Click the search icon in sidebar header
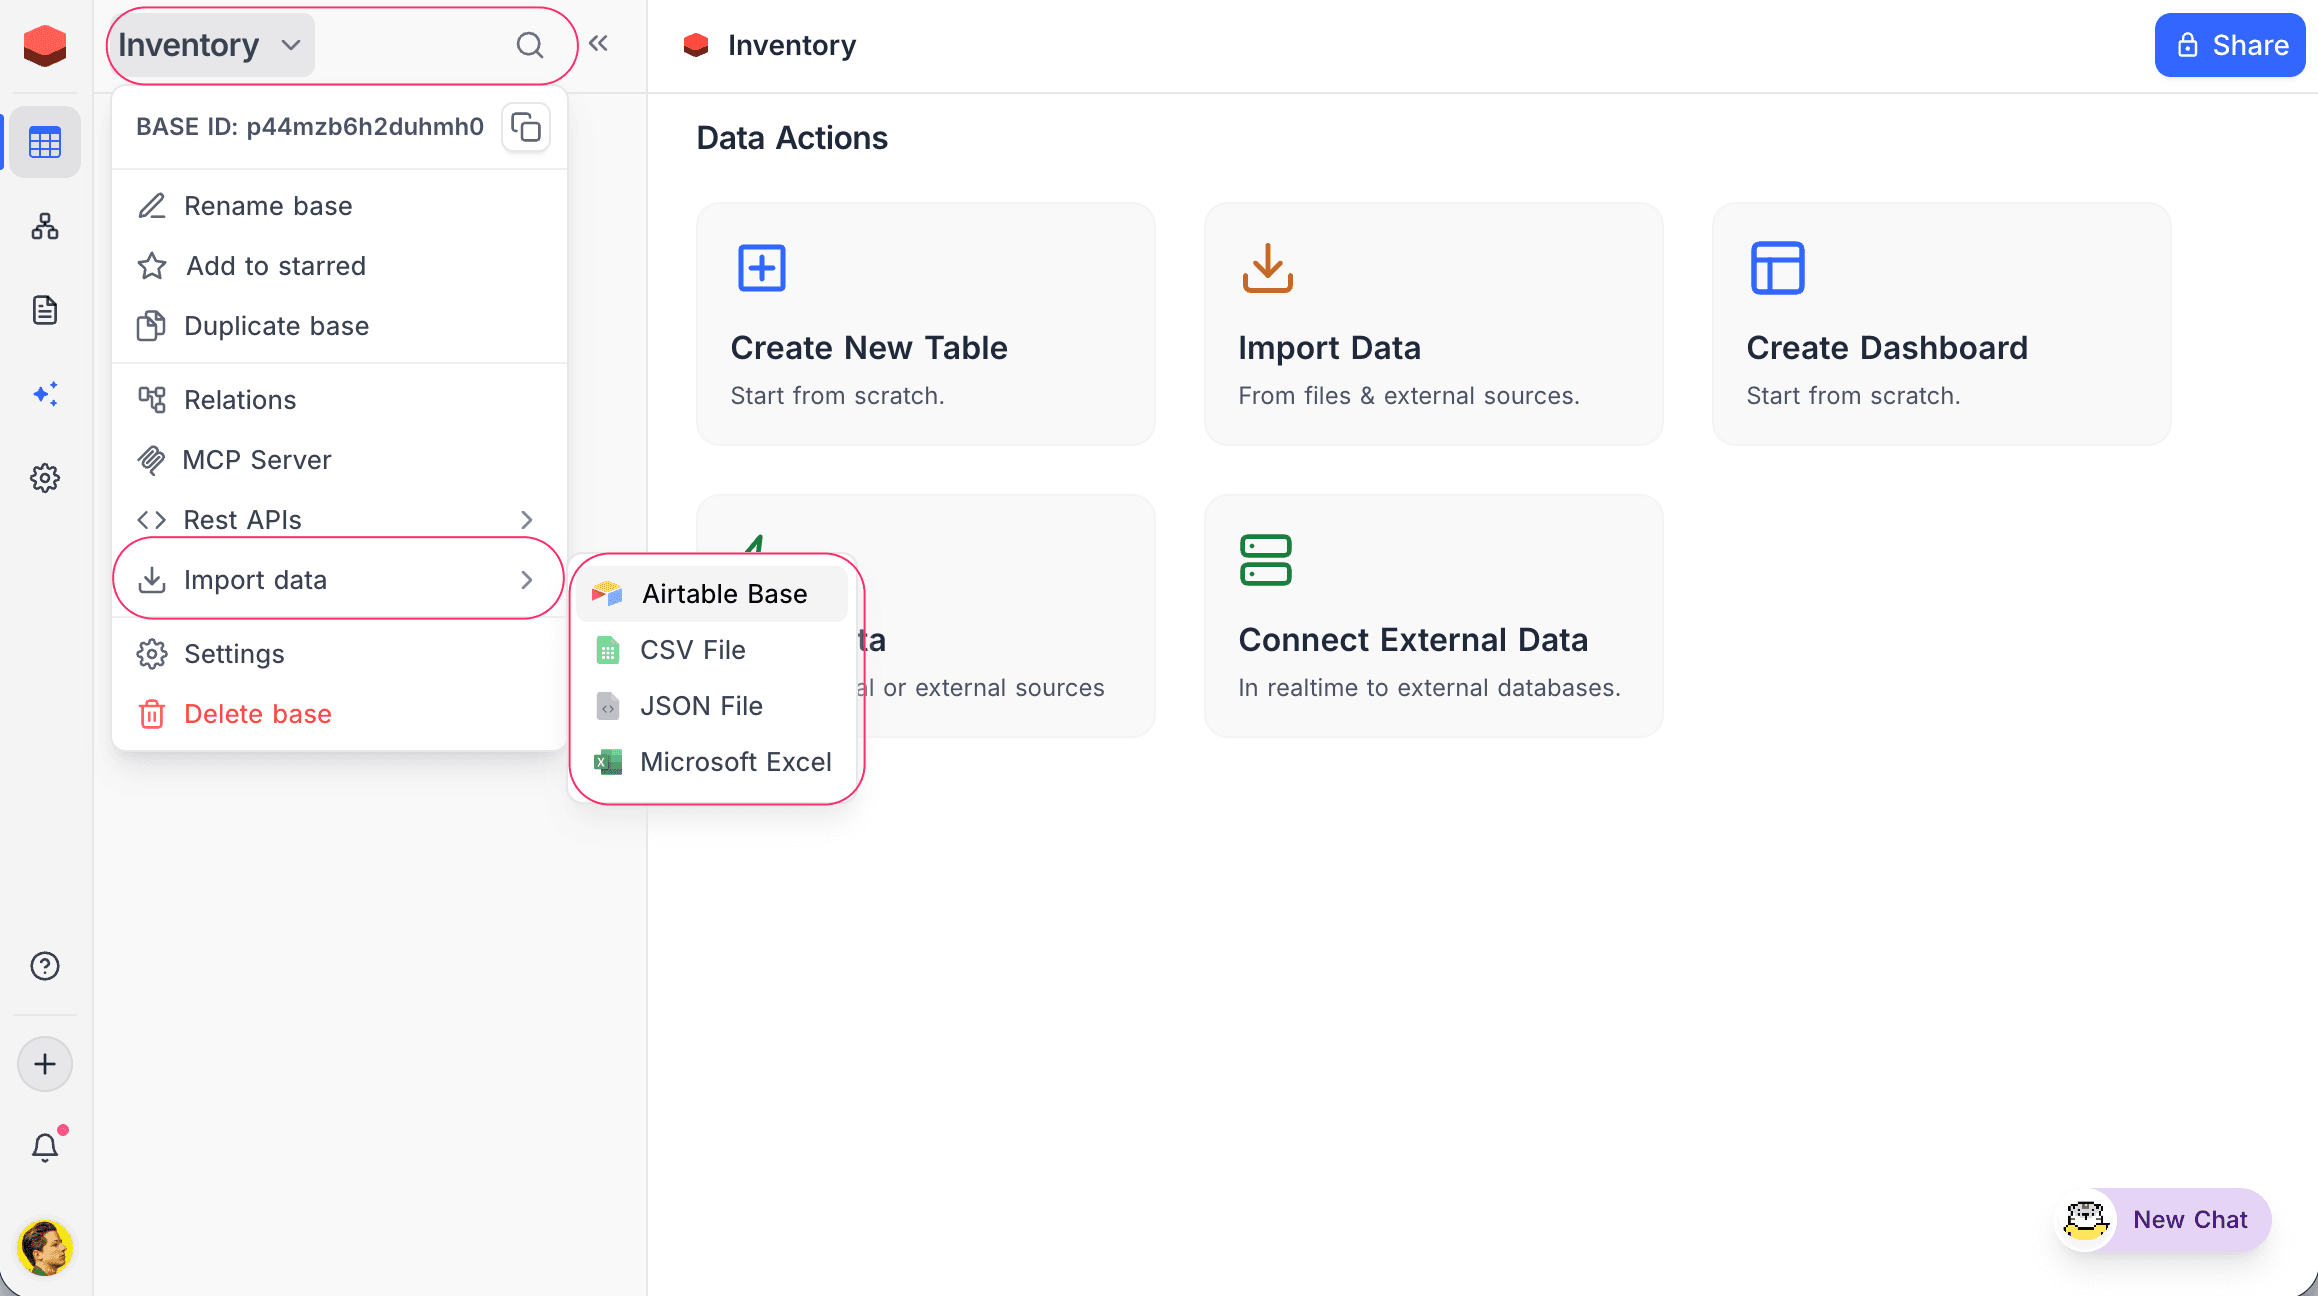2318x1296 pixels. [529, 45]
